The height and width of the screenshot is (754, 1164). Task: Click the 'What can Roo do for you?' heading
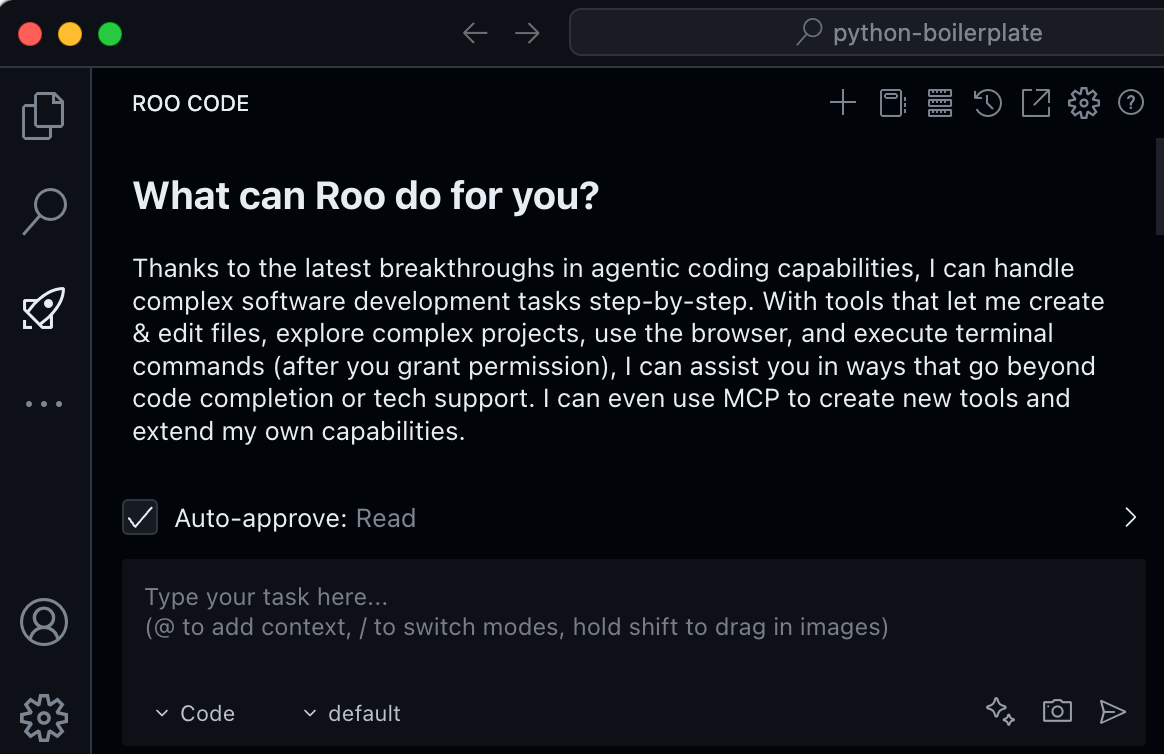click(365, 196)
